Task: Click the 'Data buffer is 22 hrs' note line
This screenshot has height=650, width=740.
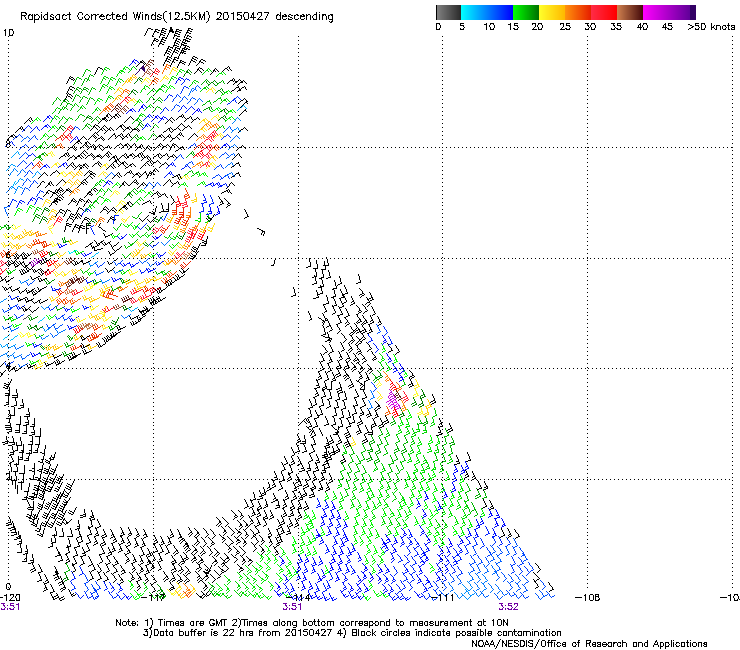Action: point(237,633)
